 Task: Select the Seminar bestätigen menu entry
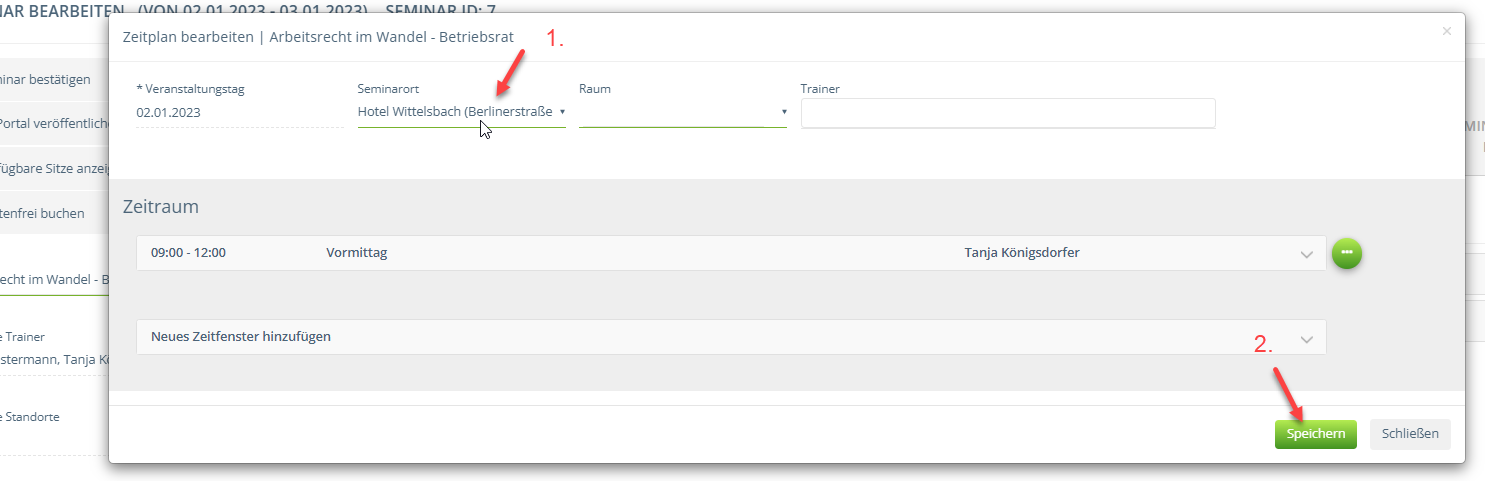click(50, 80)
